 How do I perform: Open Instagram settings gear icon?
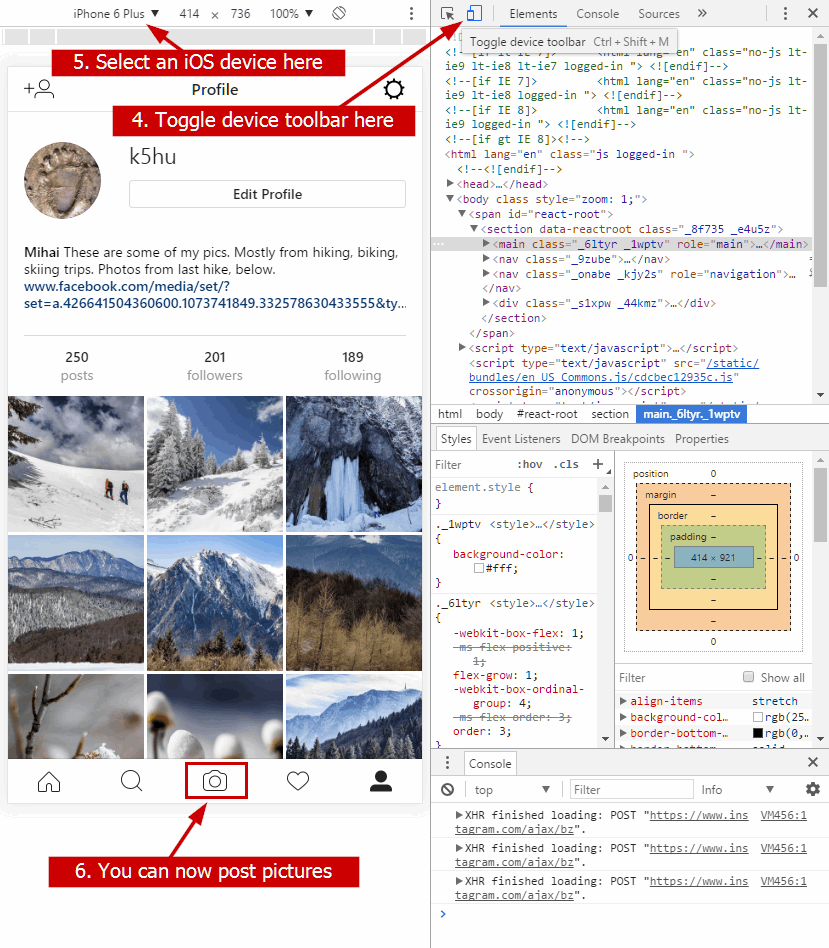coord(394,89)
